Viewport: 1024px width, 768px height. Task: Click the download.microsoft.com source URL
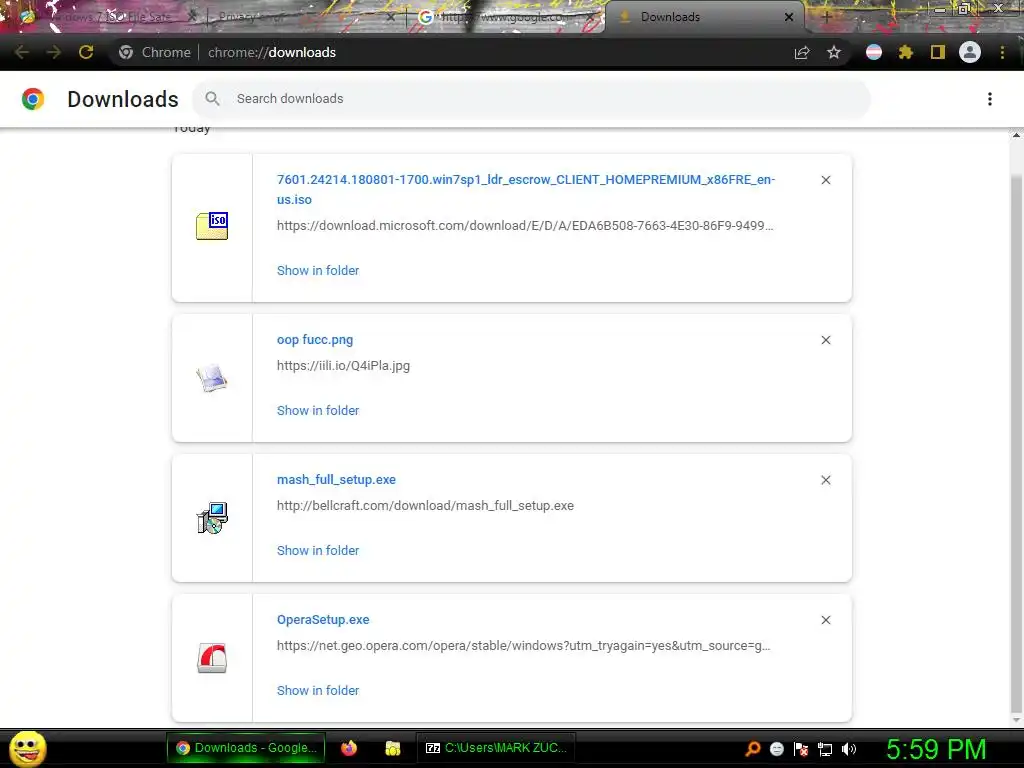pyautogui.click(x=525, y=226)
